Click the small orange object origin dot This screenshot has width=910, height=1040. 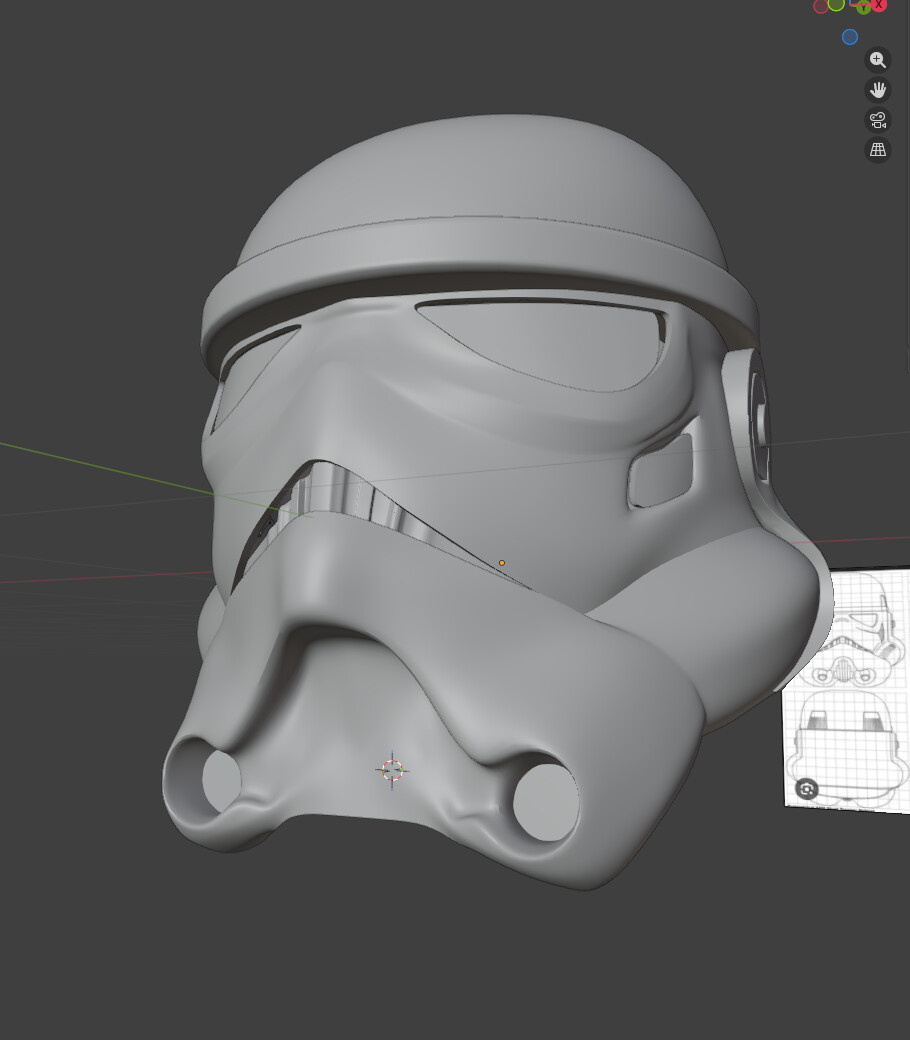[x=502, y=563]
